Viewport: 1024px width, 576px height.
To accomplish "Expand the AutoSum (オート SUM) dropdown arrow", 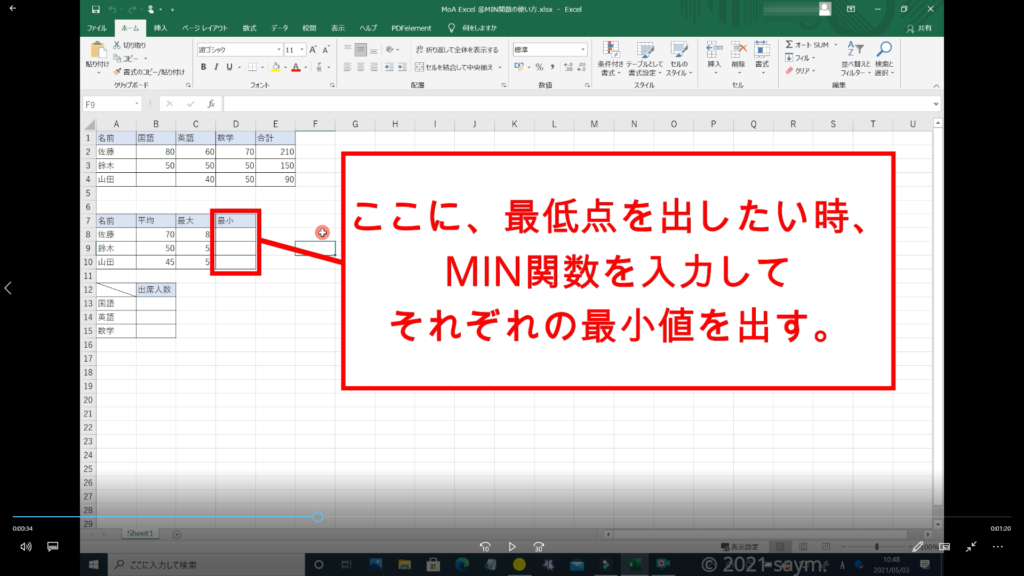I will 834,45.
